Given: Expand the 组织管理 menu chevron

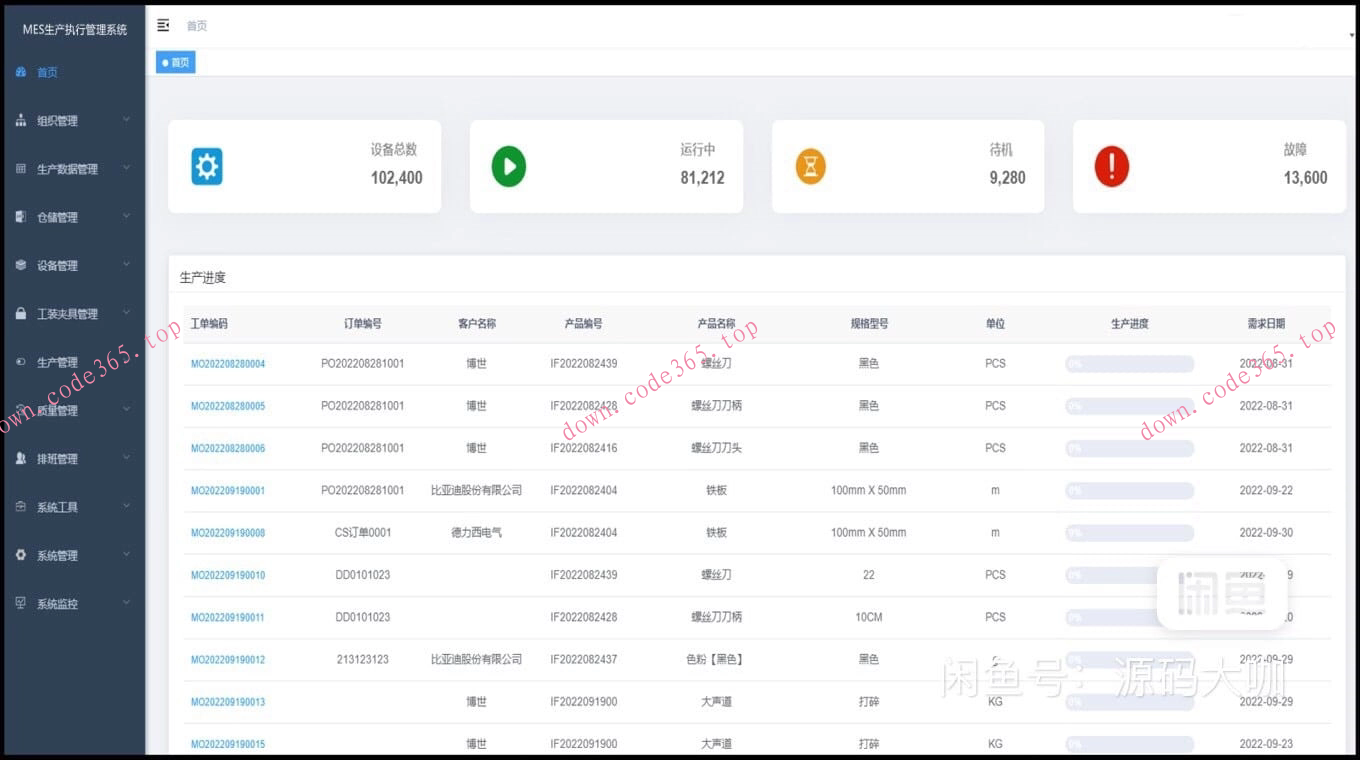Looking at the screenshot, I should (x=126, y=120).
